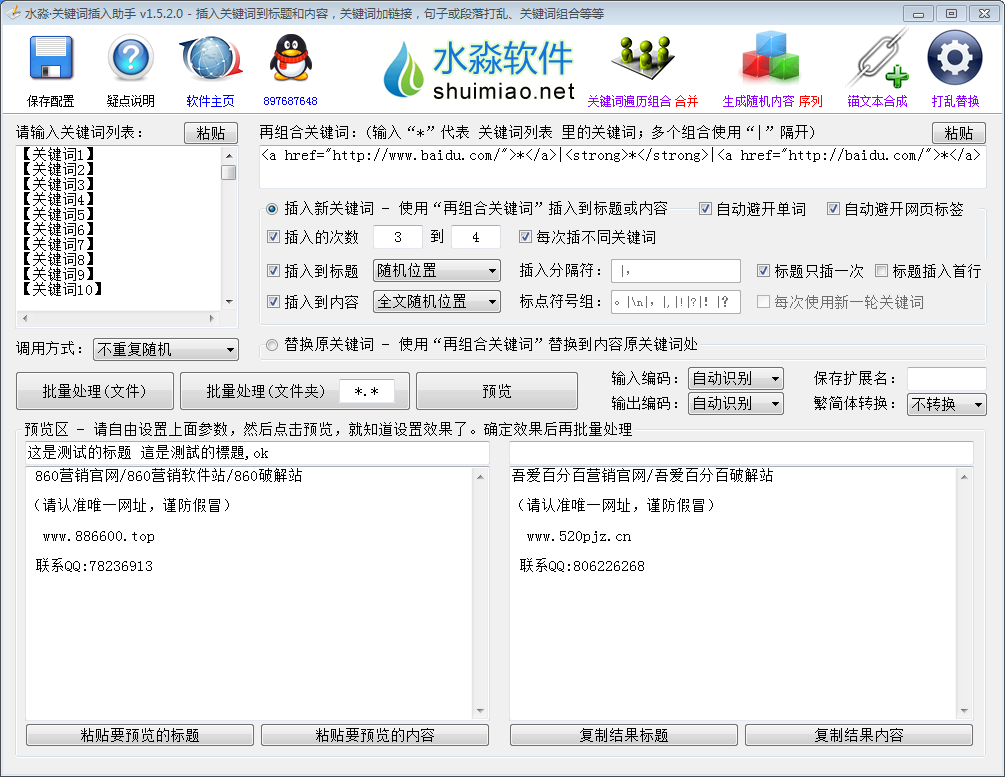Click keyword list horizontal scroll right arrow
The height and width of the screenshot is (777, 1005).
(212, 318)
